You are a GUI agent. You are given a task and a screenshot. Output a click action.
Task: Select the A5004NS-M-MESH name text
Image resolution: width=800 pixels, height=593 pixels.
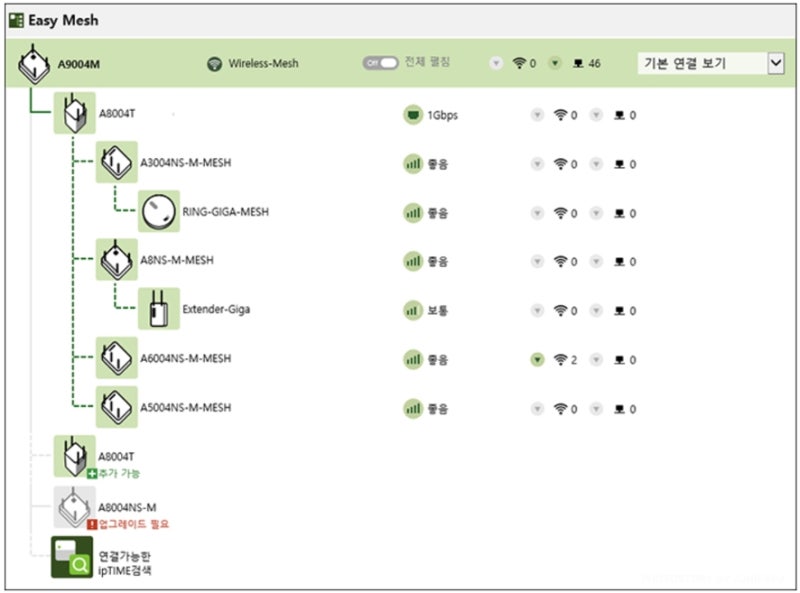[x=186, y=407]
